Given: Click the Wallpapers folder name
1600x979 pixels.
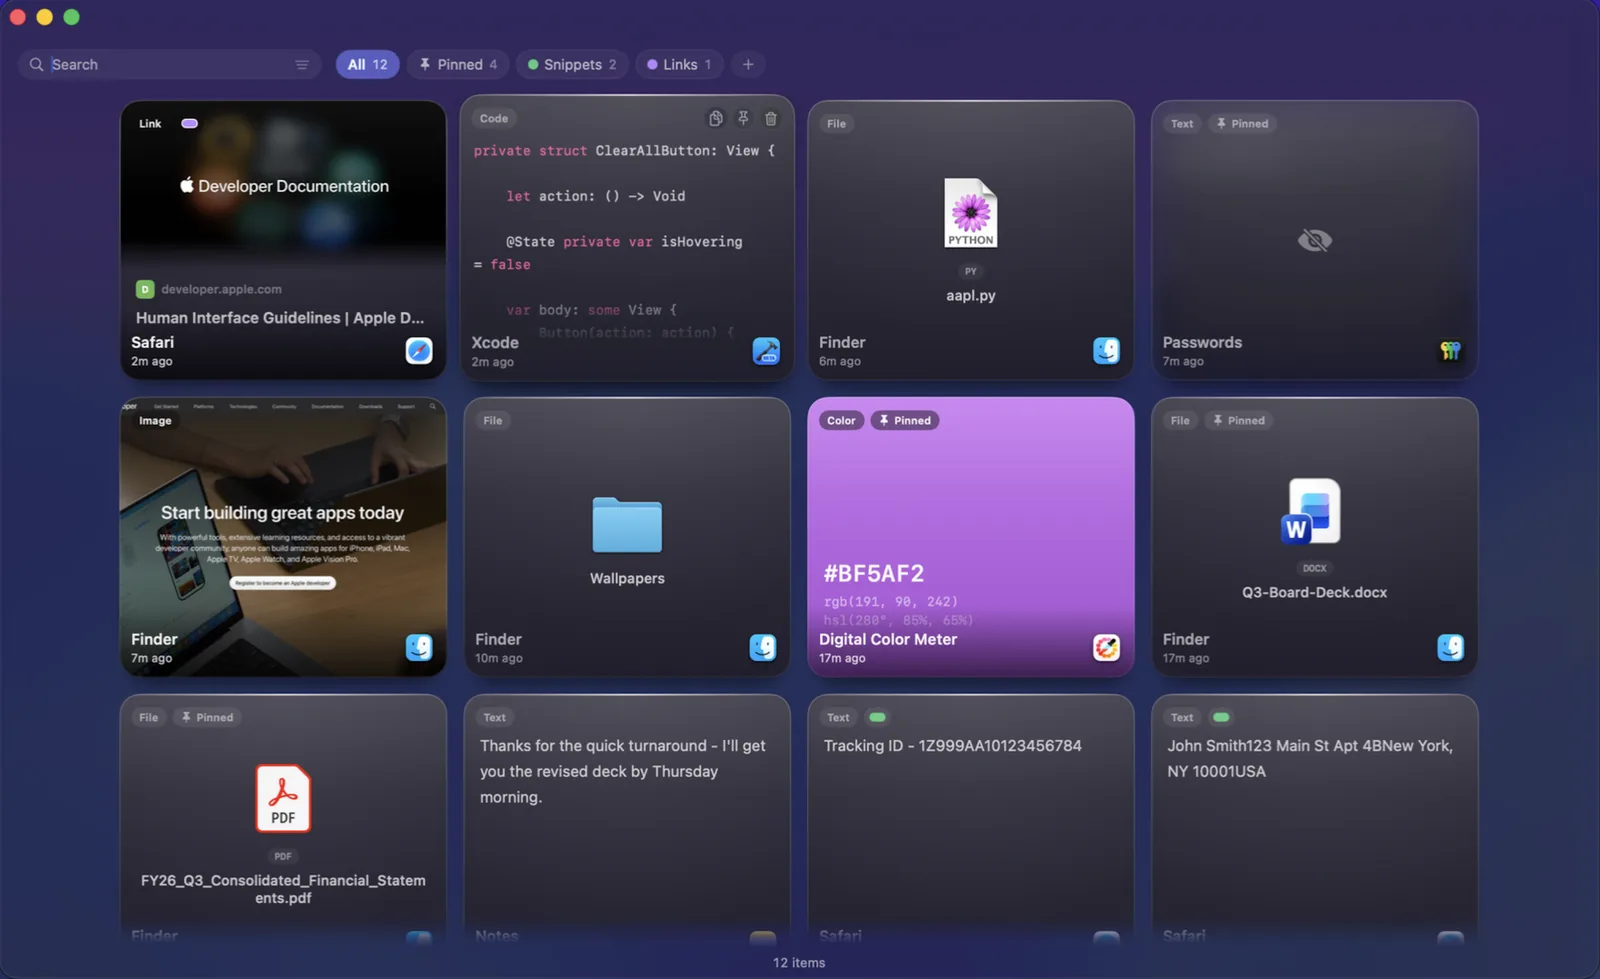Looking at the screenshot, I should click(x=627, y=579).
